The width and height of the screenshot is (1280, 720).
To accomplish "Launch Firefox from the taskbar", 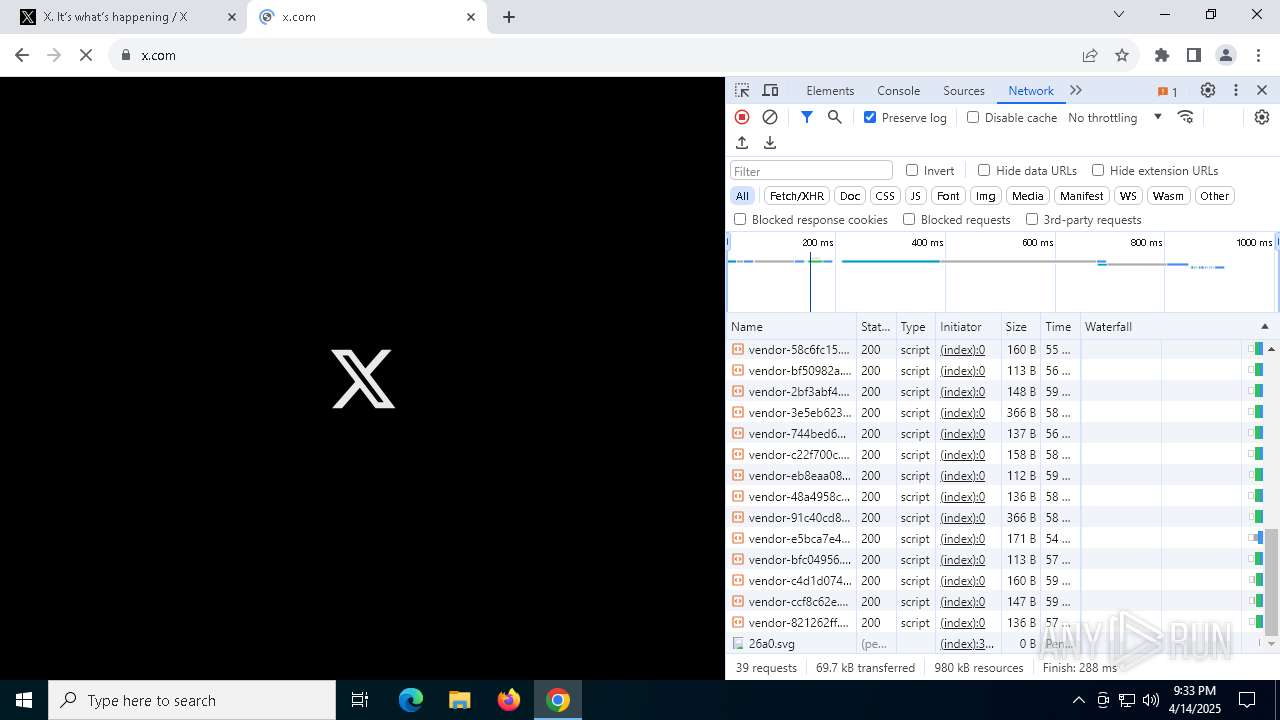I will point(509,700).
